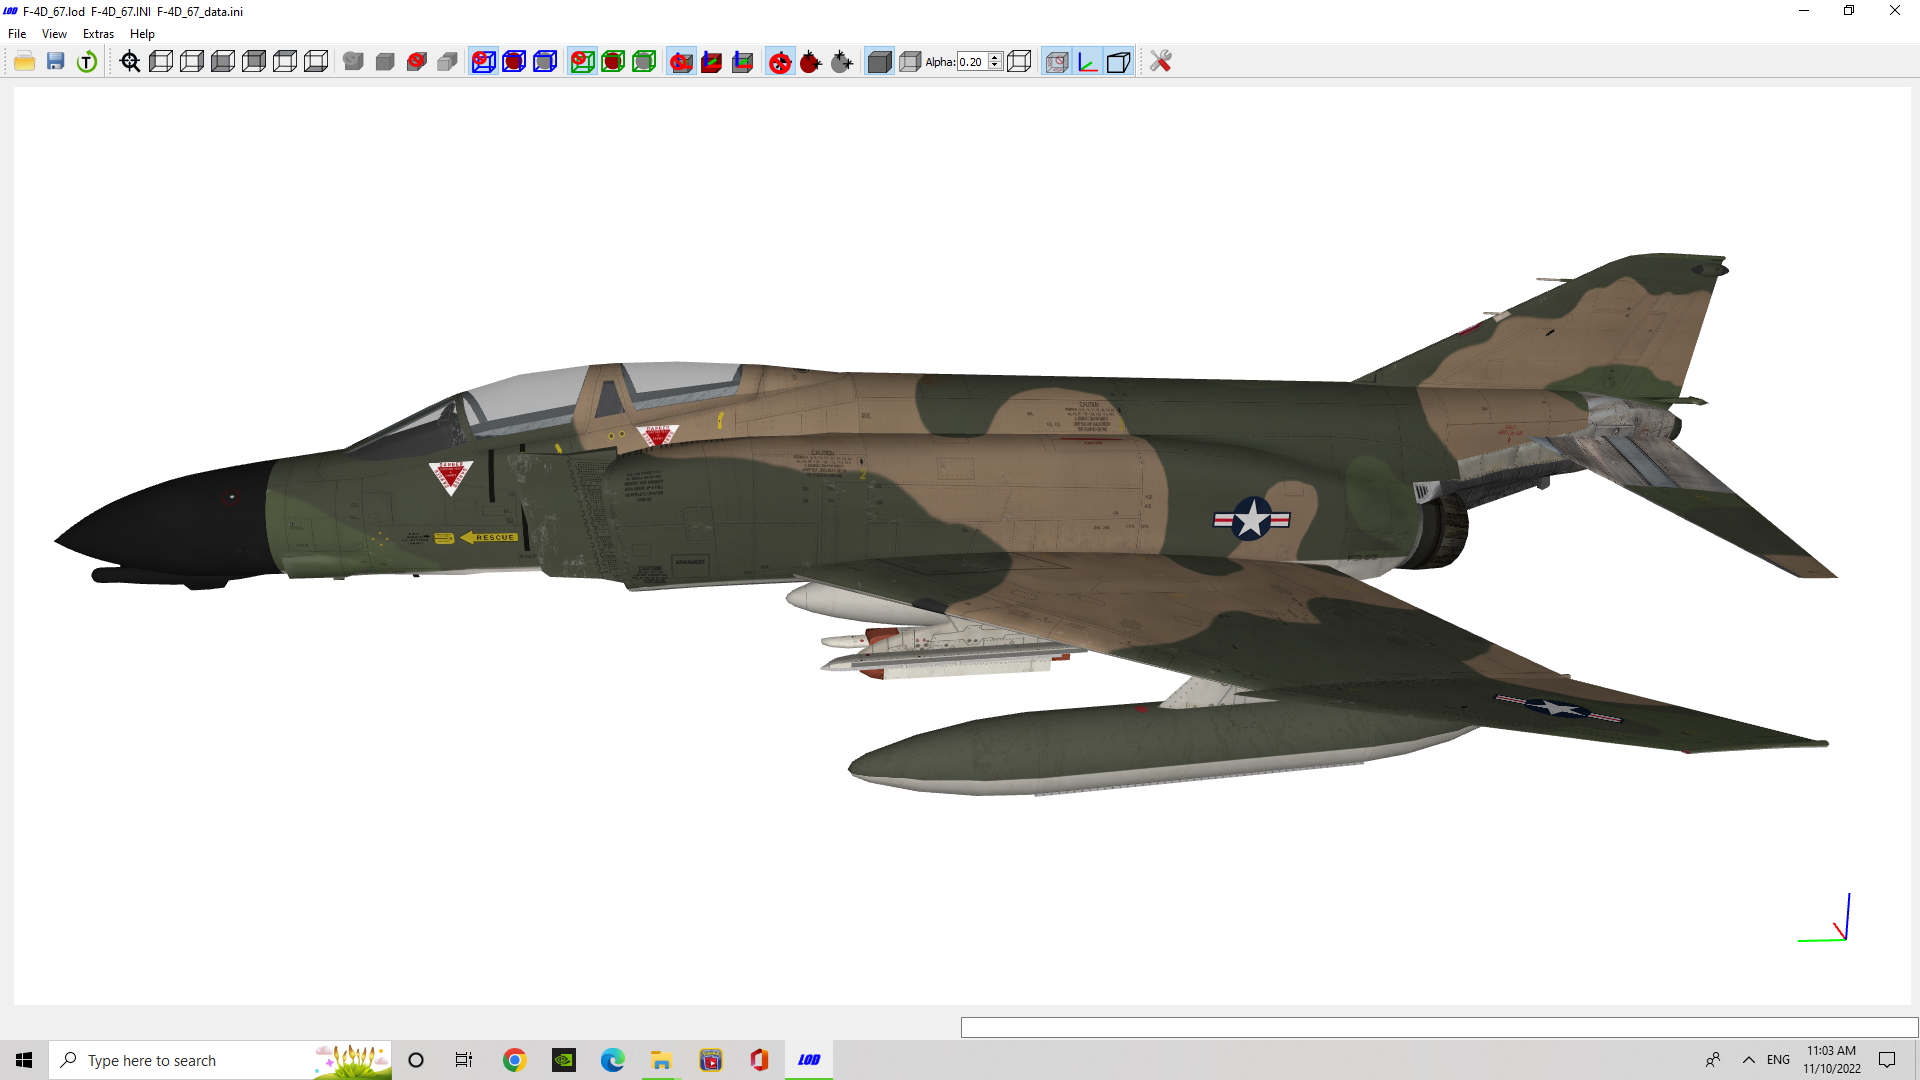Open the File menu
The image size is (1920, 1080).
(17, 34)
